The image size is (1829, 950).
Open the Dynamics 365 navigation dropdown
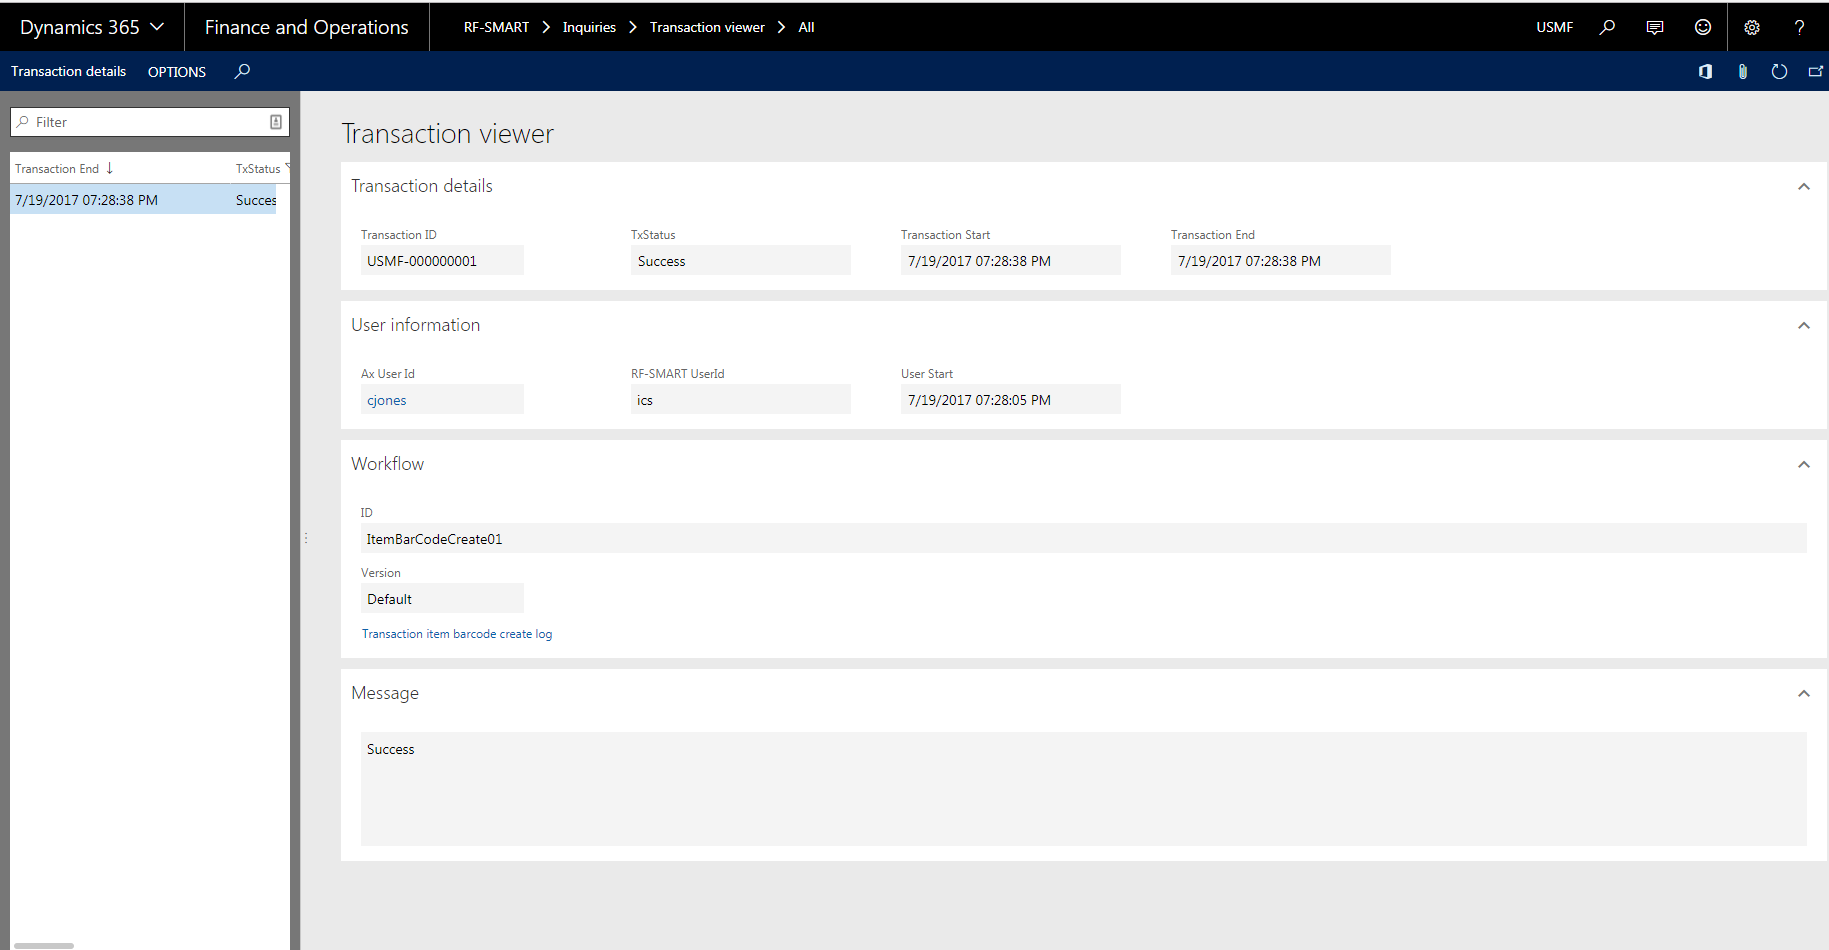(91, 27)
